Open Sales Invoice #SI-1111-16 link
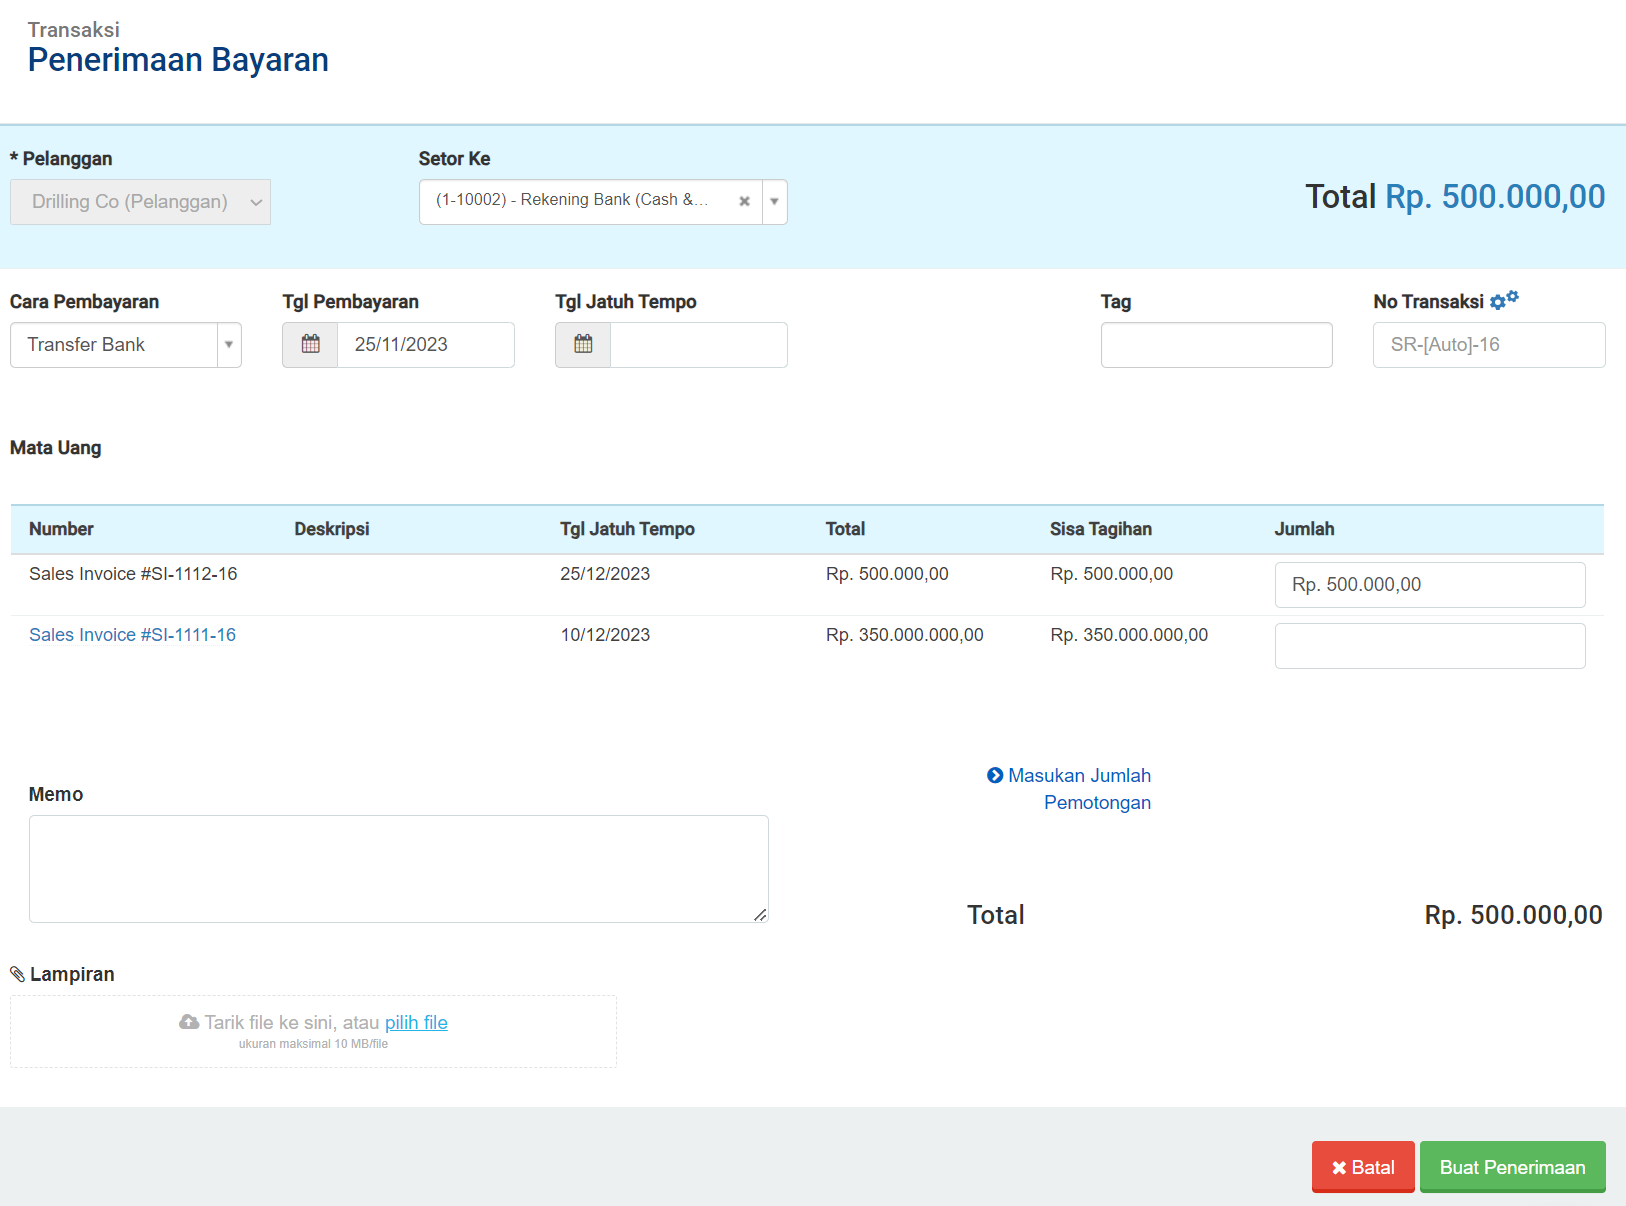This screenshot has width=1626, height=1206. 132,635
